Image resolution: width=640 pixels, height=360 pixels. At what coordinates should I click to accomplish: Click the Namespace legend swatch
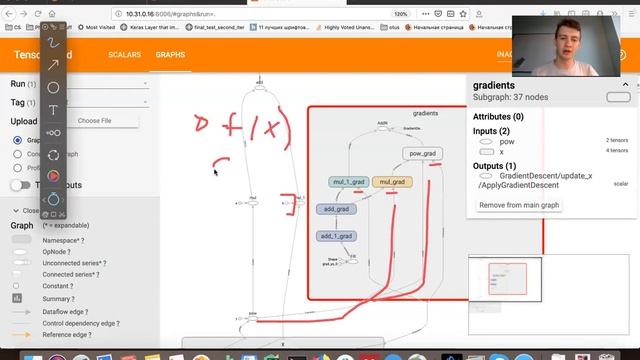tap(22, 240)
